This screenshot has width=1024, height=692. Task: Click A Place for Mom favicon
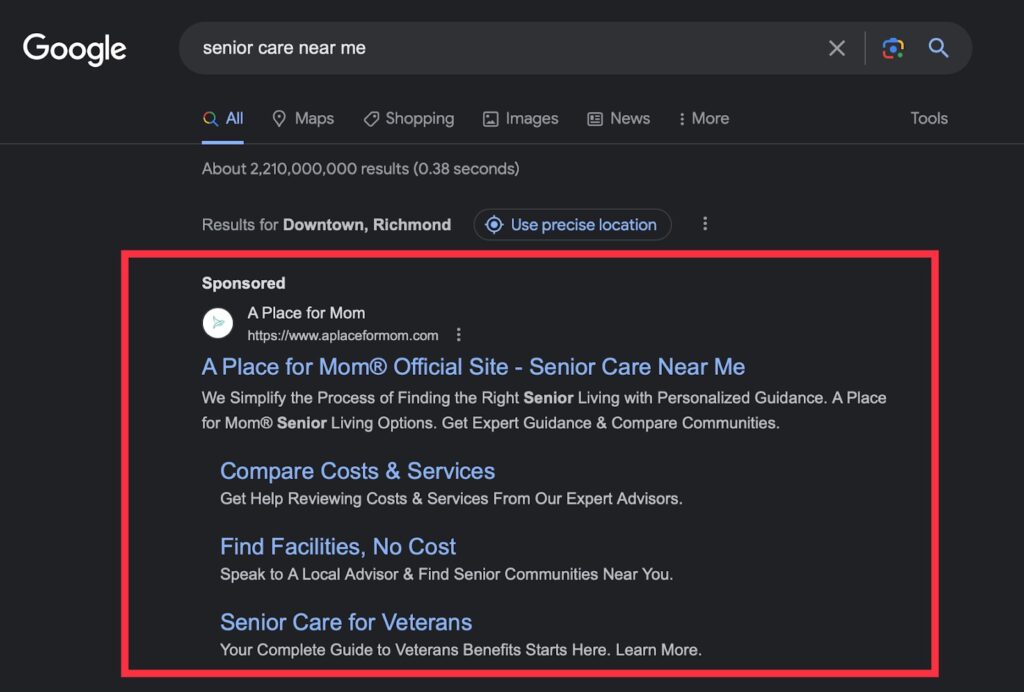coord(217,323)
